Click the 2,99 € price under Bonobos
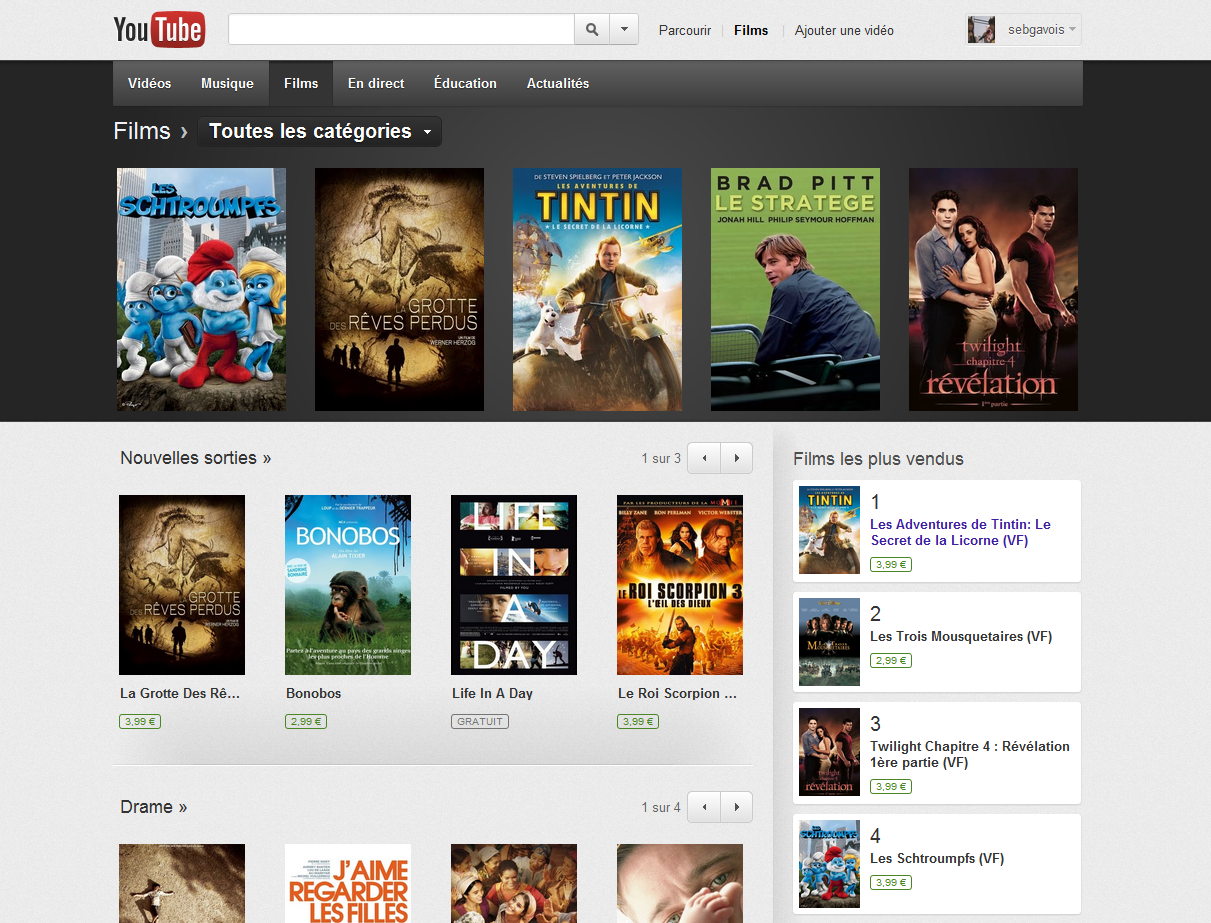 (306, 721)
